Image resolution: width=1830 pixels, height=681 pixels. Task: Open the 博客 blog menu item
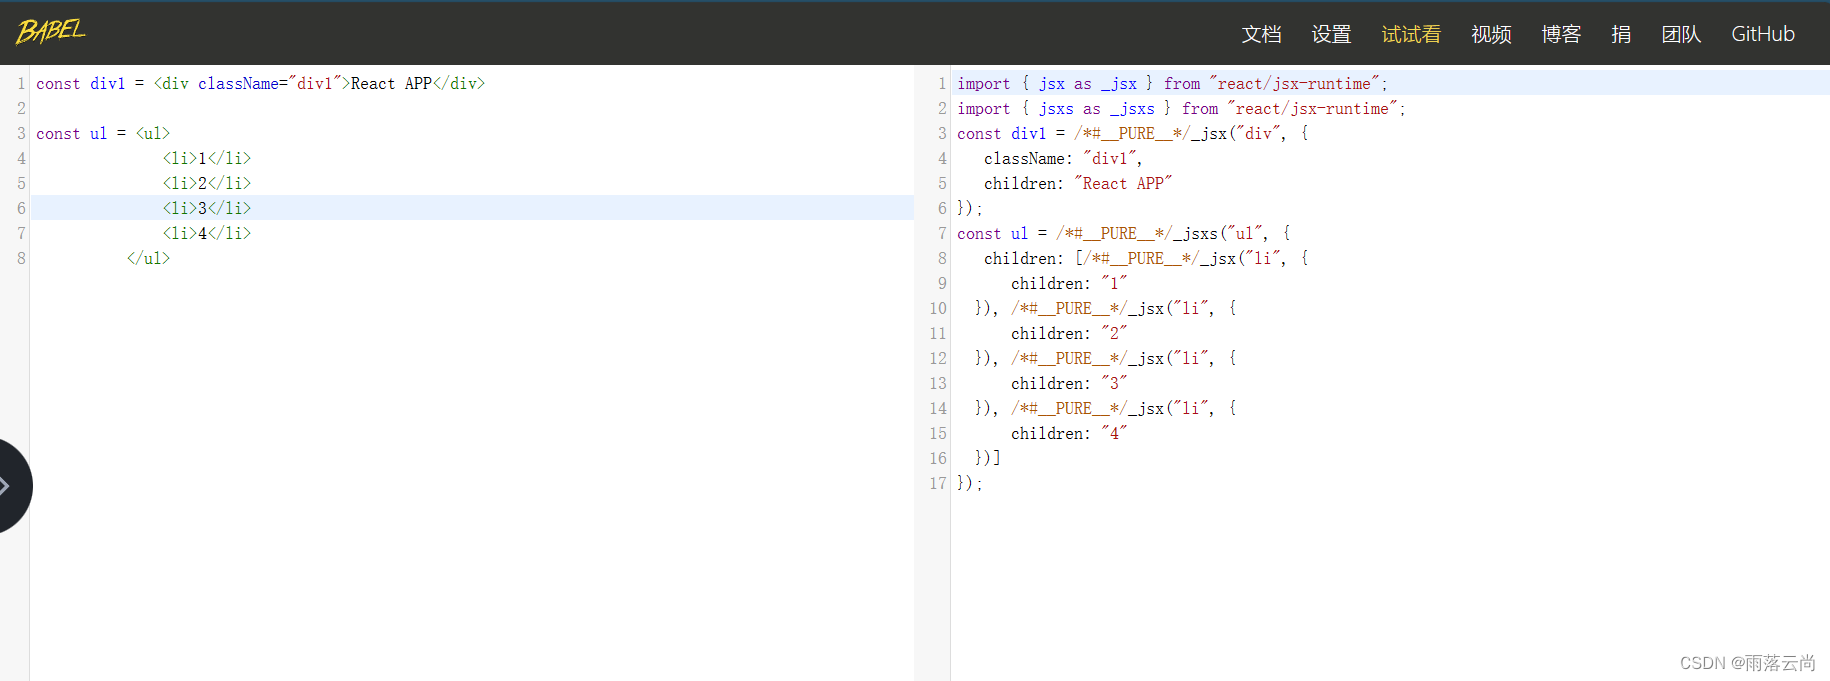tap(1561, 34)
